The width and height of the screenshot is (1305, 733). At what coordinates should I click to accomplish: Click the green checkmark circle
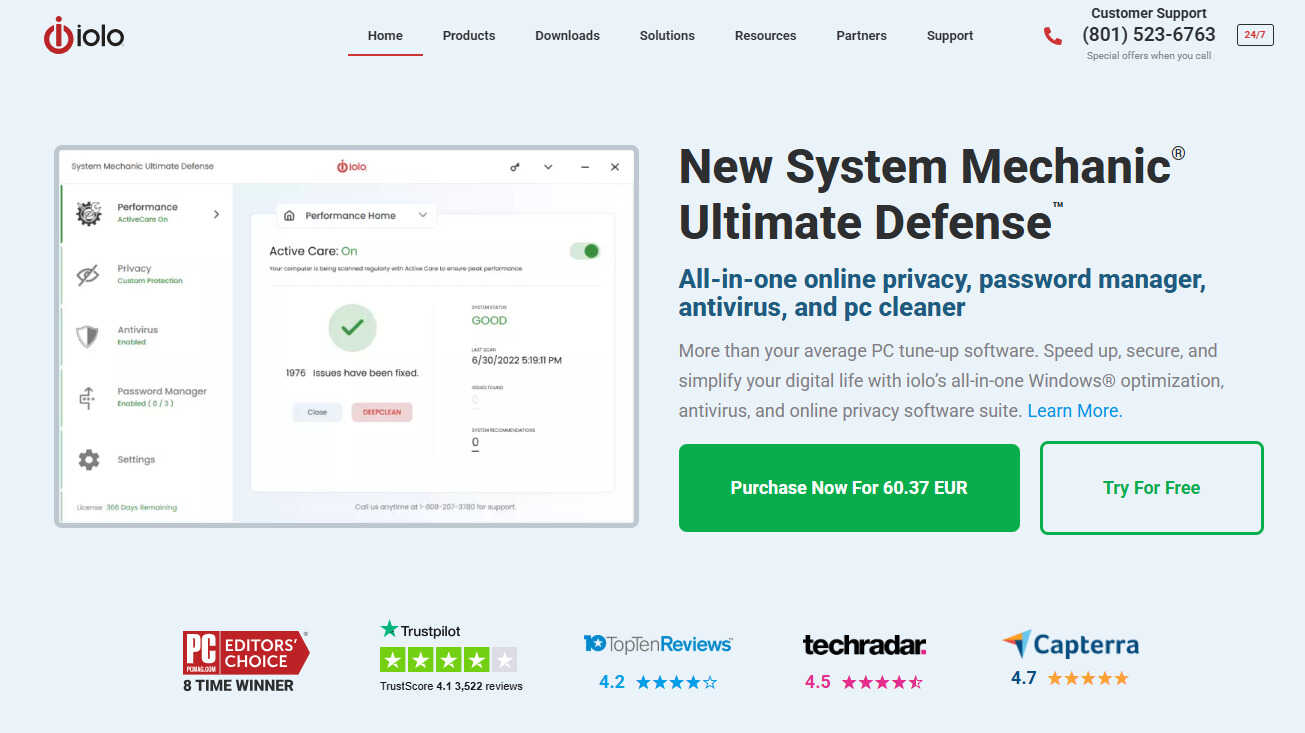click(352, 327)
